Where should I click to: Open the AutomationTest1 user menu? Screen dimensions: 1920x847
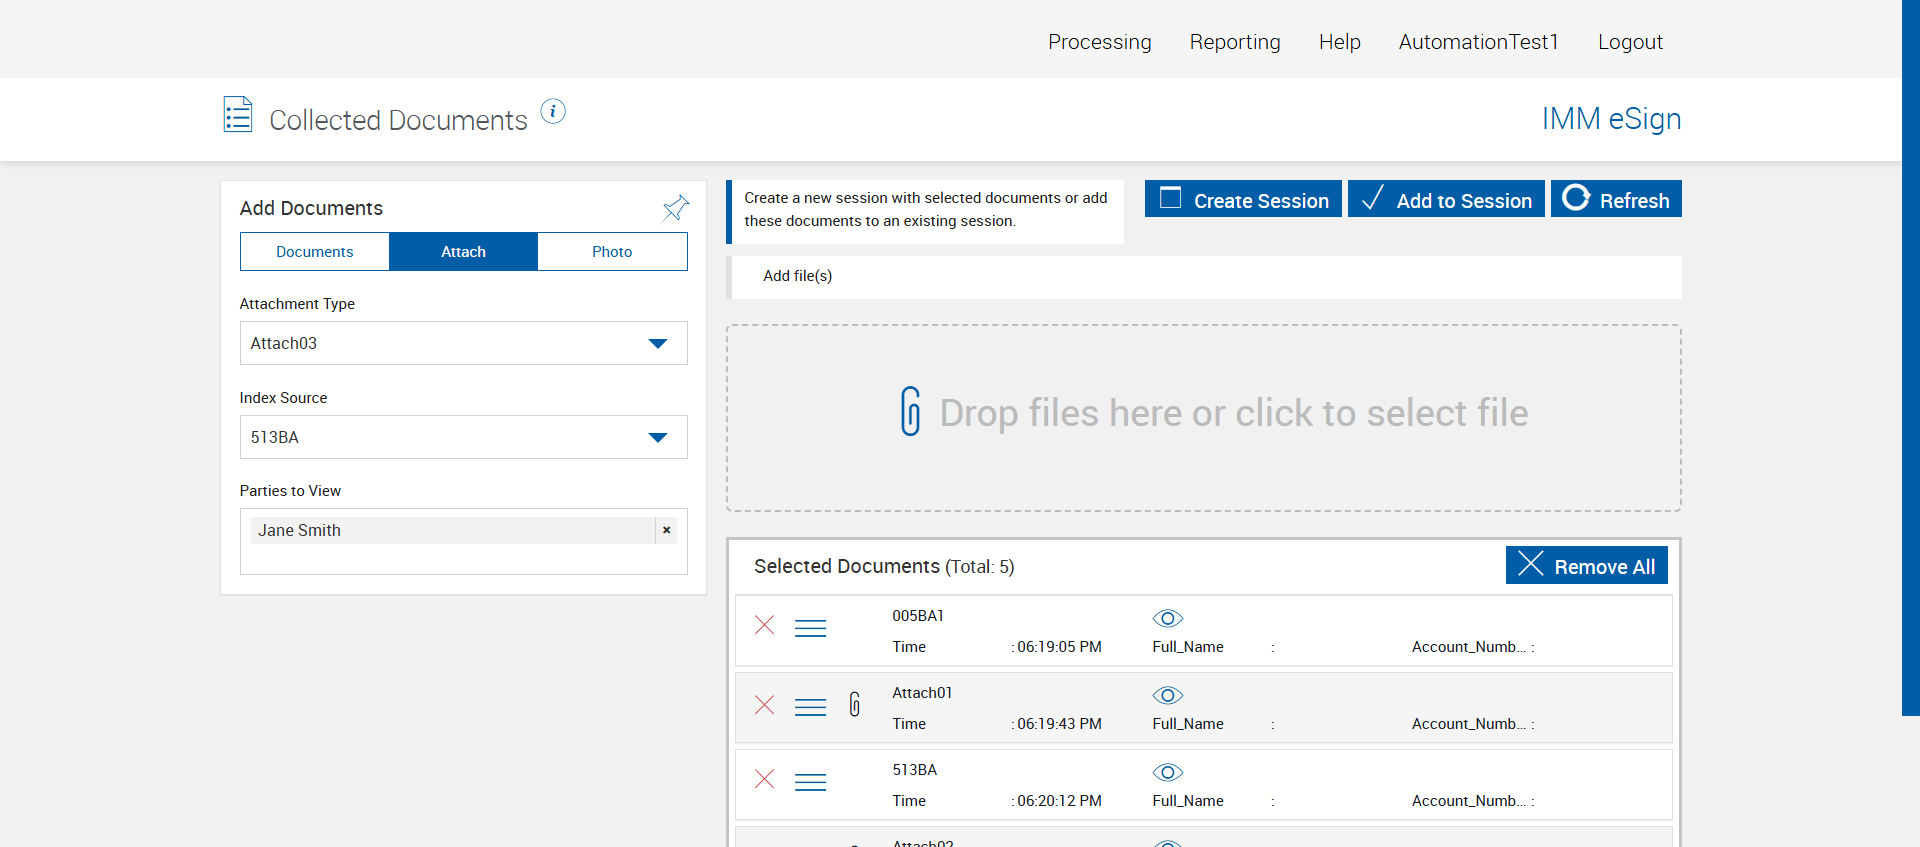pos(1478,42)
